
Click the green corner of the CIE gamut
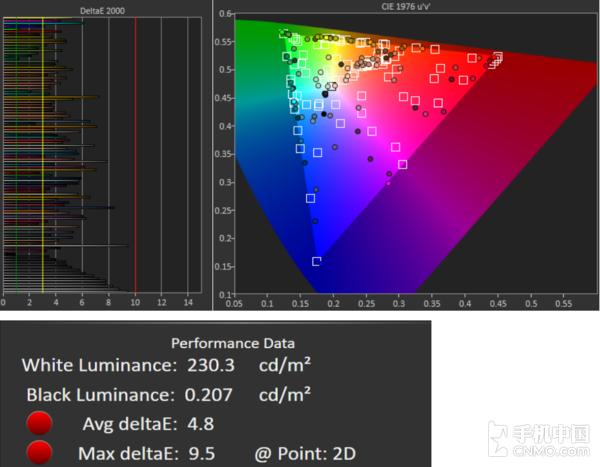pos(240,22)
